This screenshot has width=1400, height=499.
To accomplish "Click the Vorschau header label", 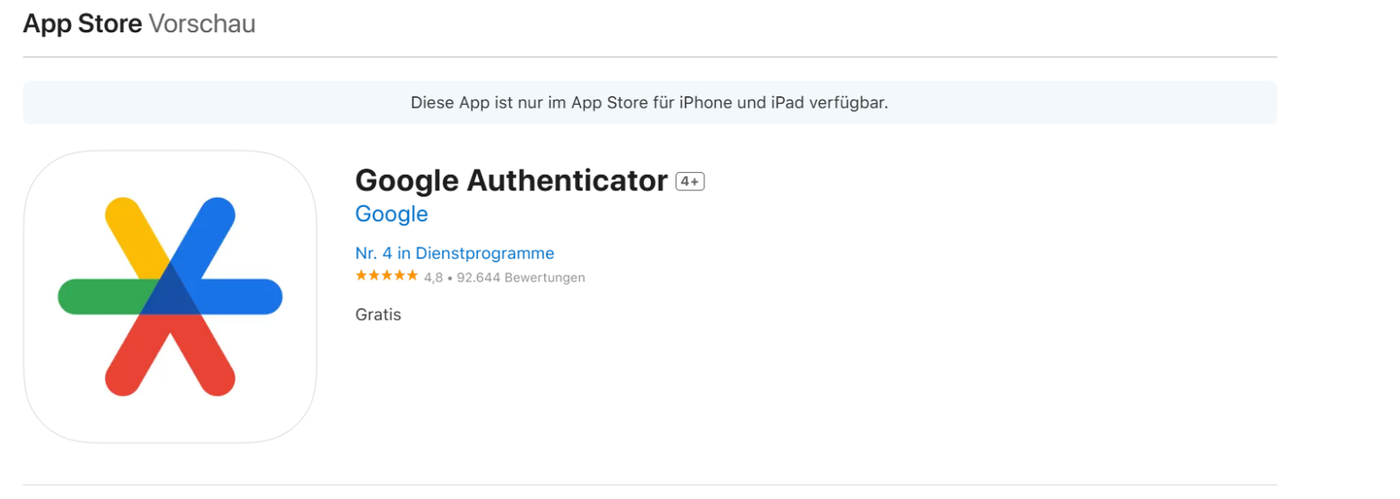I will (x=202, y=24).
